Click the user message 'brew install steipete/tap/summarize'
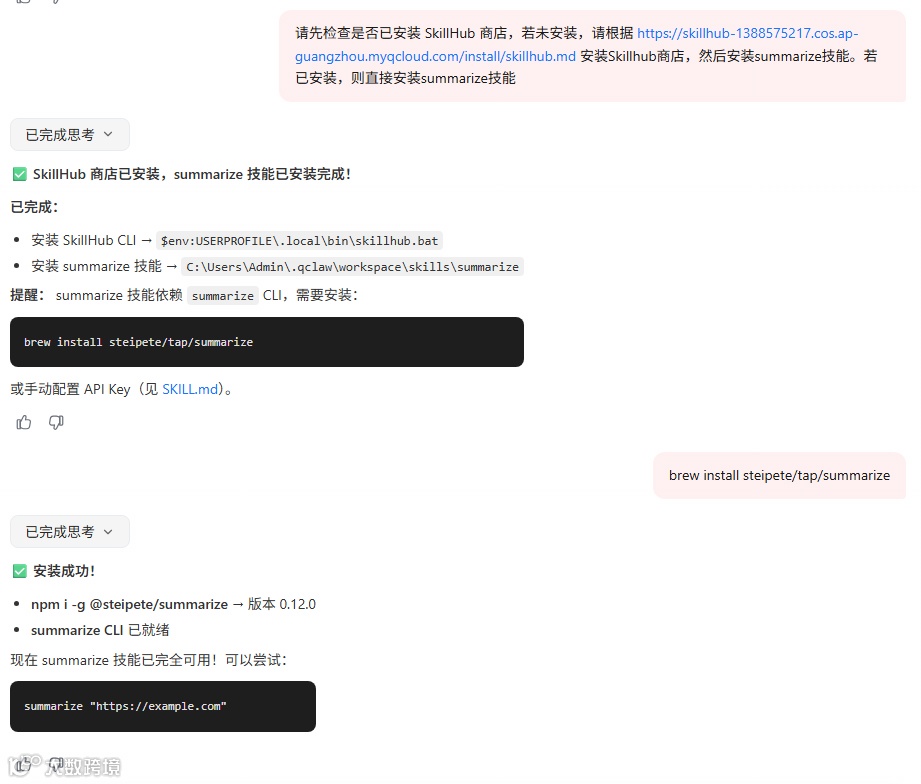The width and height of the screenshot is (921, 784). (779, 475)
